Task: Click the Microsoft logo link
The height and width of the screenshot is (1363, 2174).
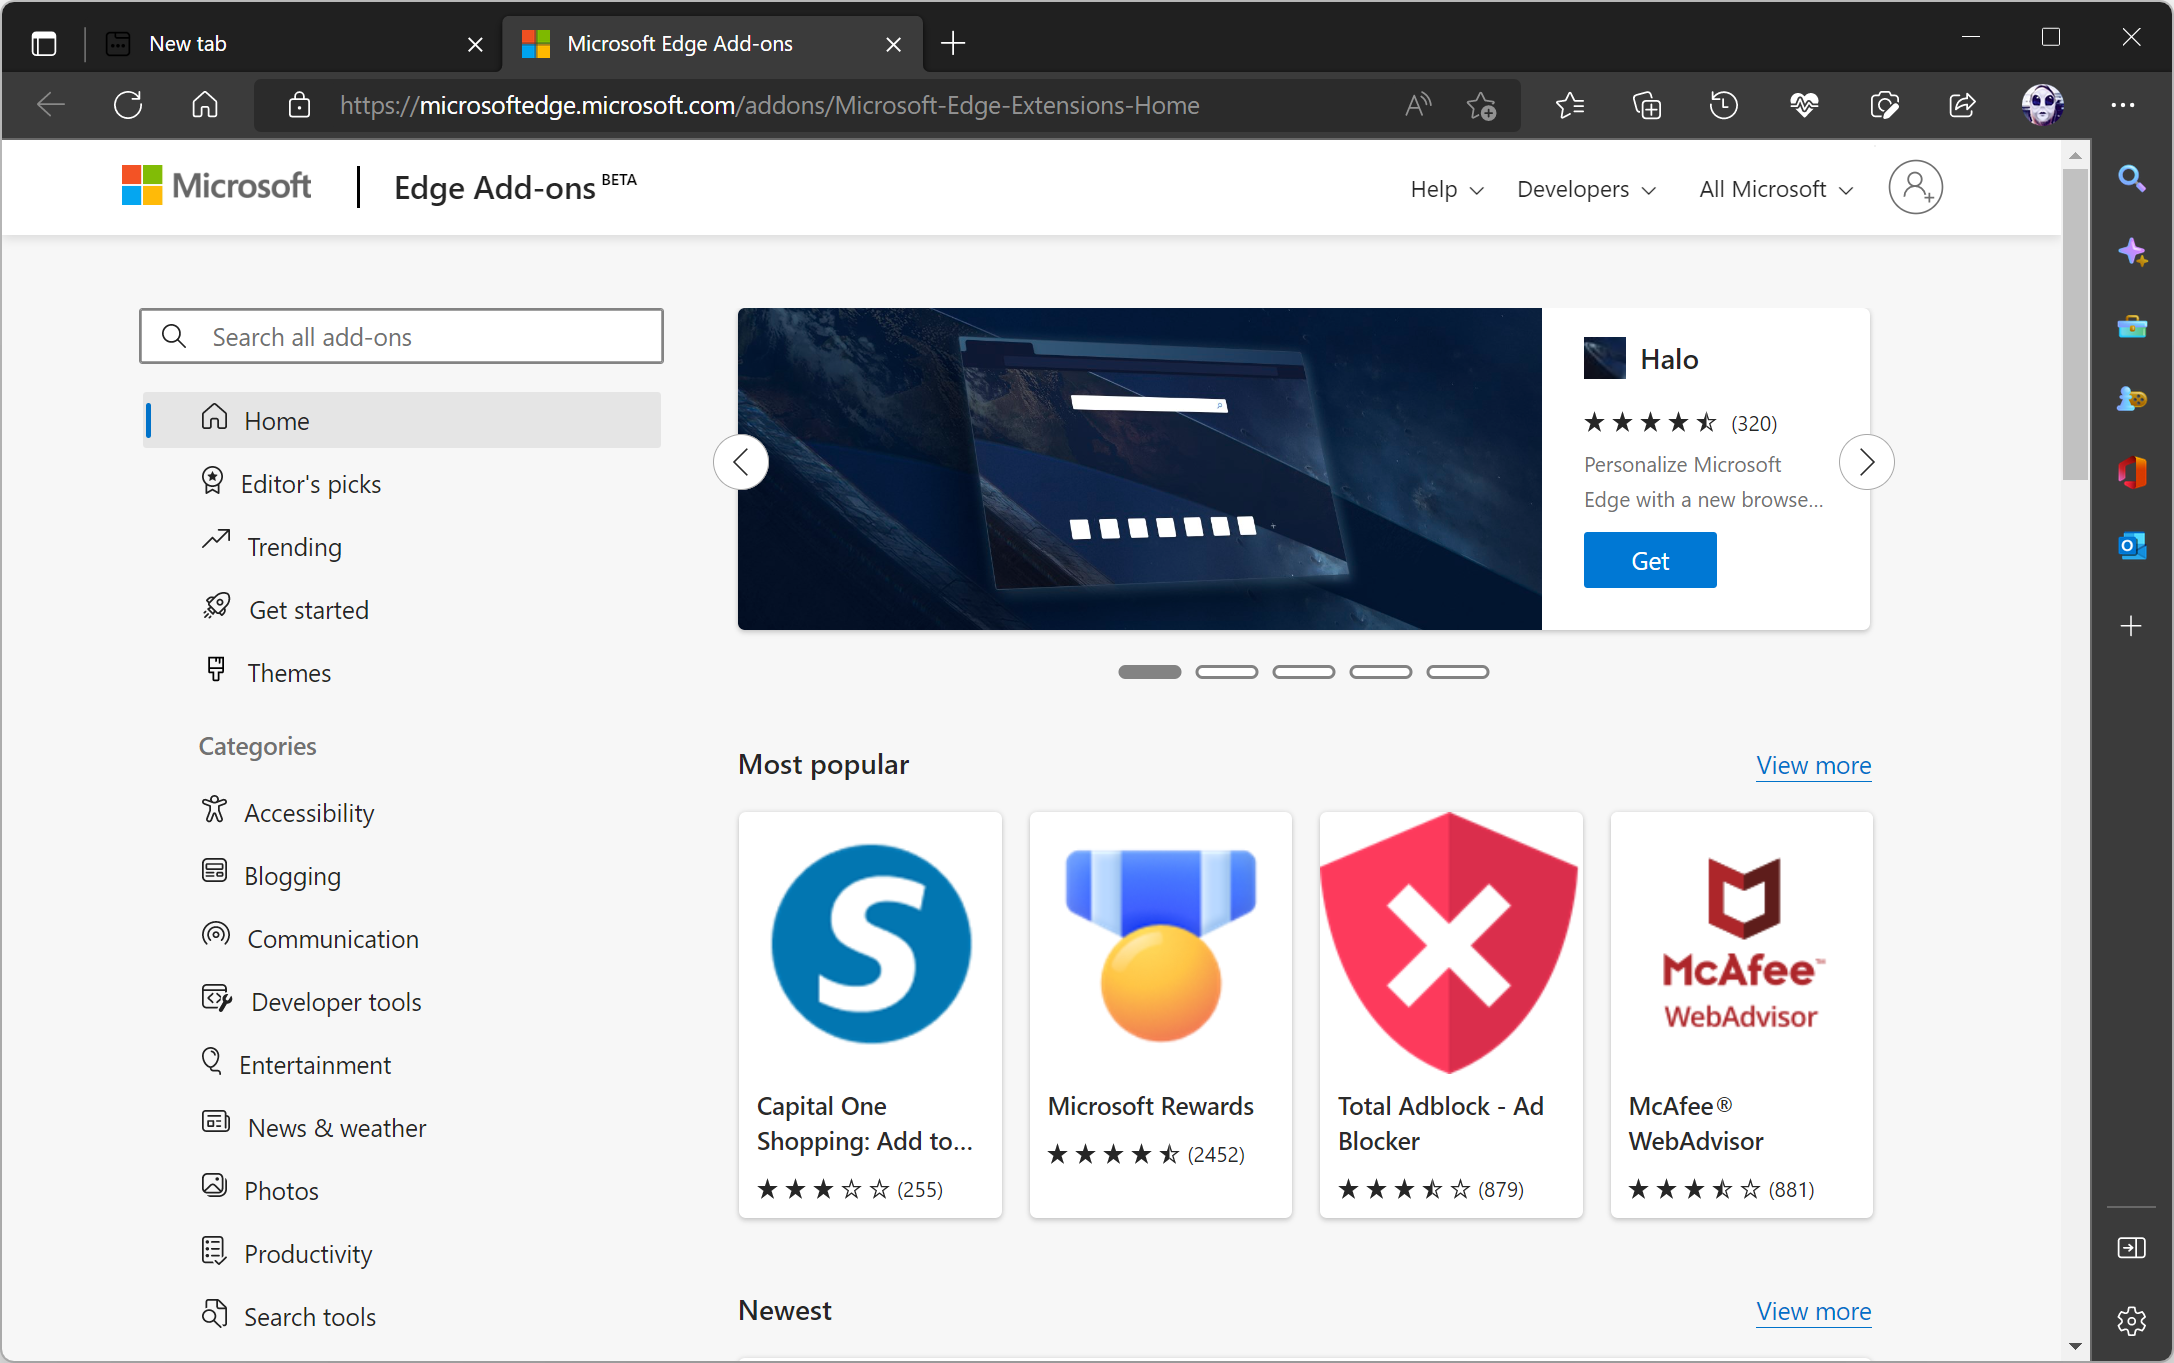Action: click(216, 186)
